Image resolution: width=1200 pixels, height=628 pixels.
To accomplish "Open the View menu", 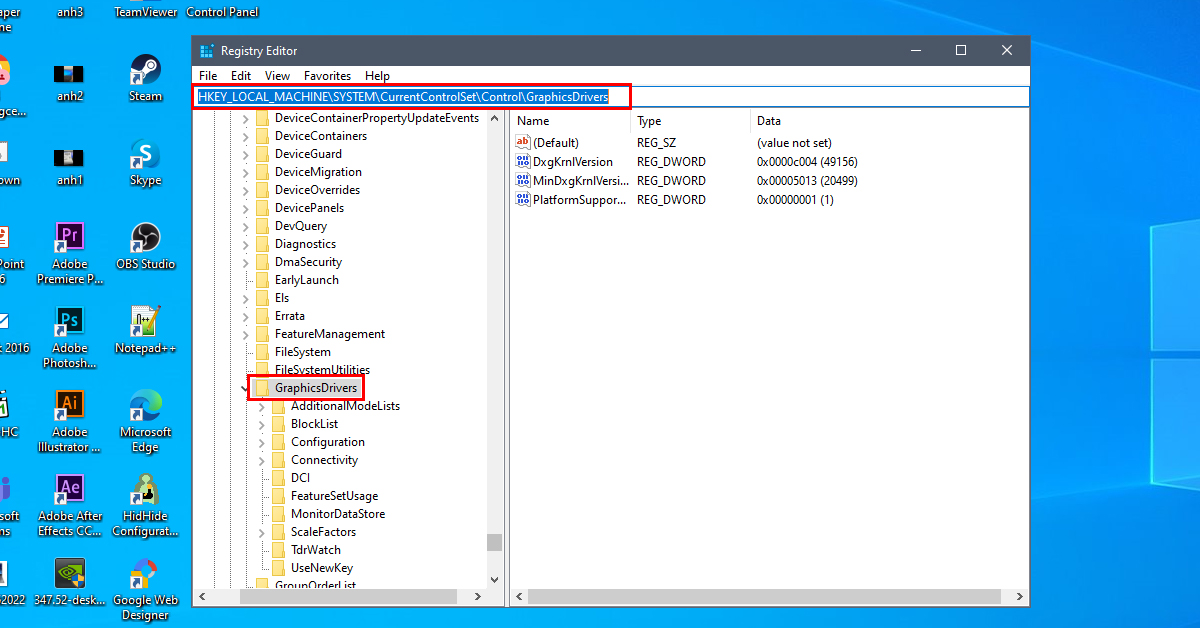I will click(277, 75).
